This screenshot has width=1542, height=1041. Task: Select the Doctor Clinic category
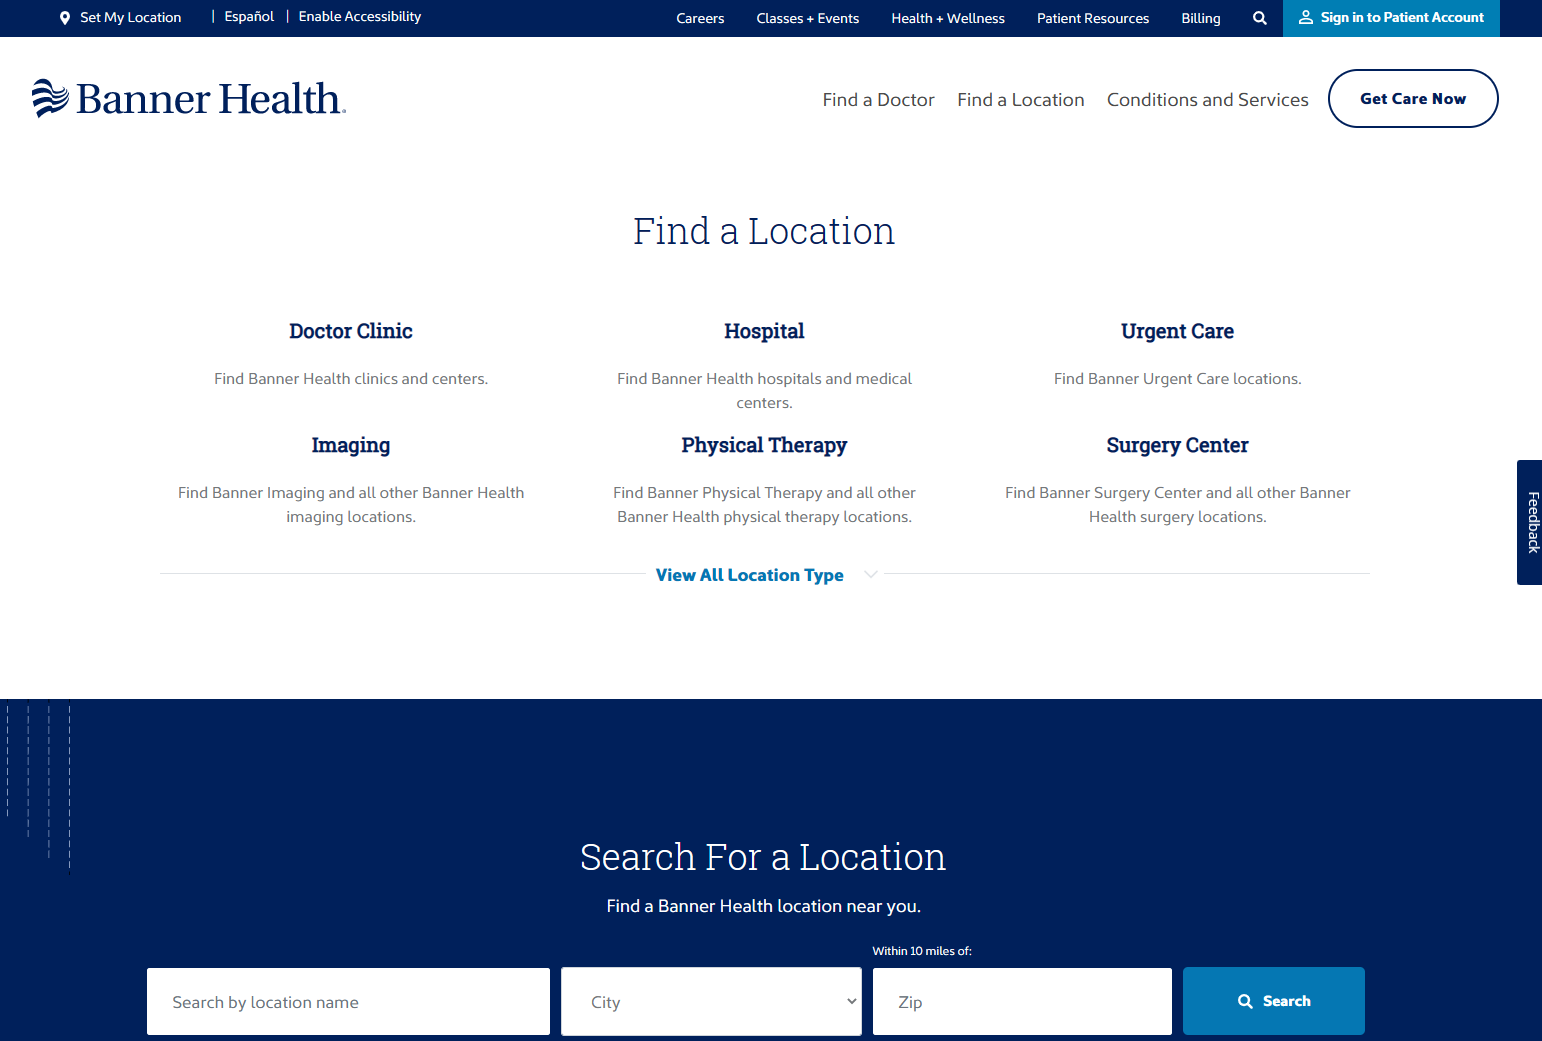350,331
